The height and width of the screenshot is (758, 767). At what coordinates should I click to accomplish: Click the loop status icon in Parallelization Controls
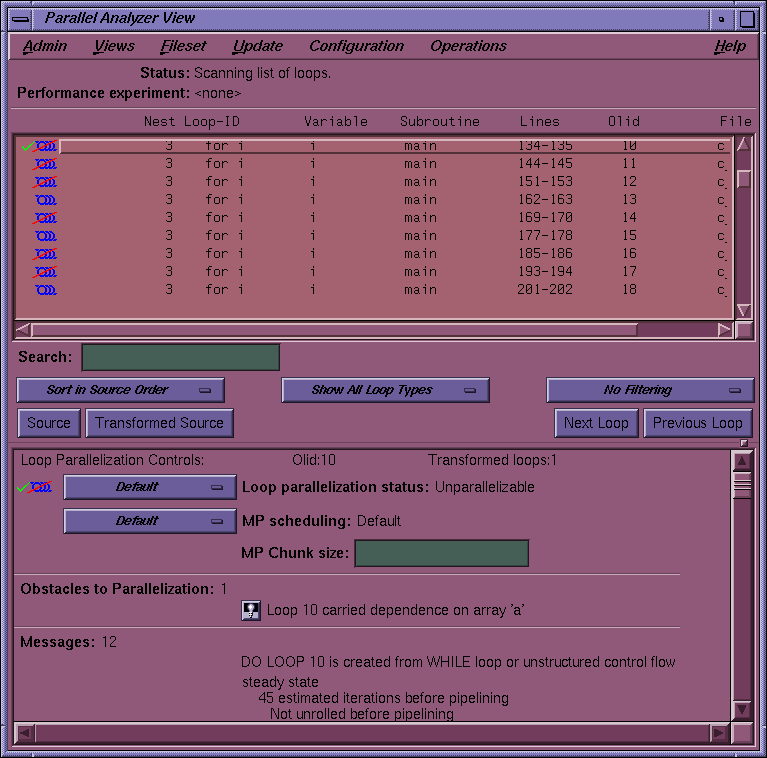click(35, 487)
